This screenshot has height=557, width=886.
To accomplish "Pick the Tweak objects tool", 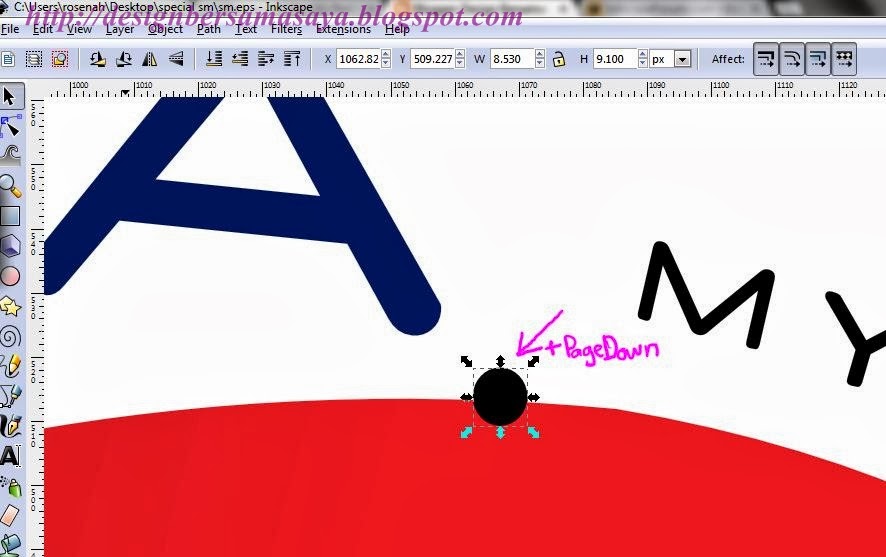I will coord(10,155).
